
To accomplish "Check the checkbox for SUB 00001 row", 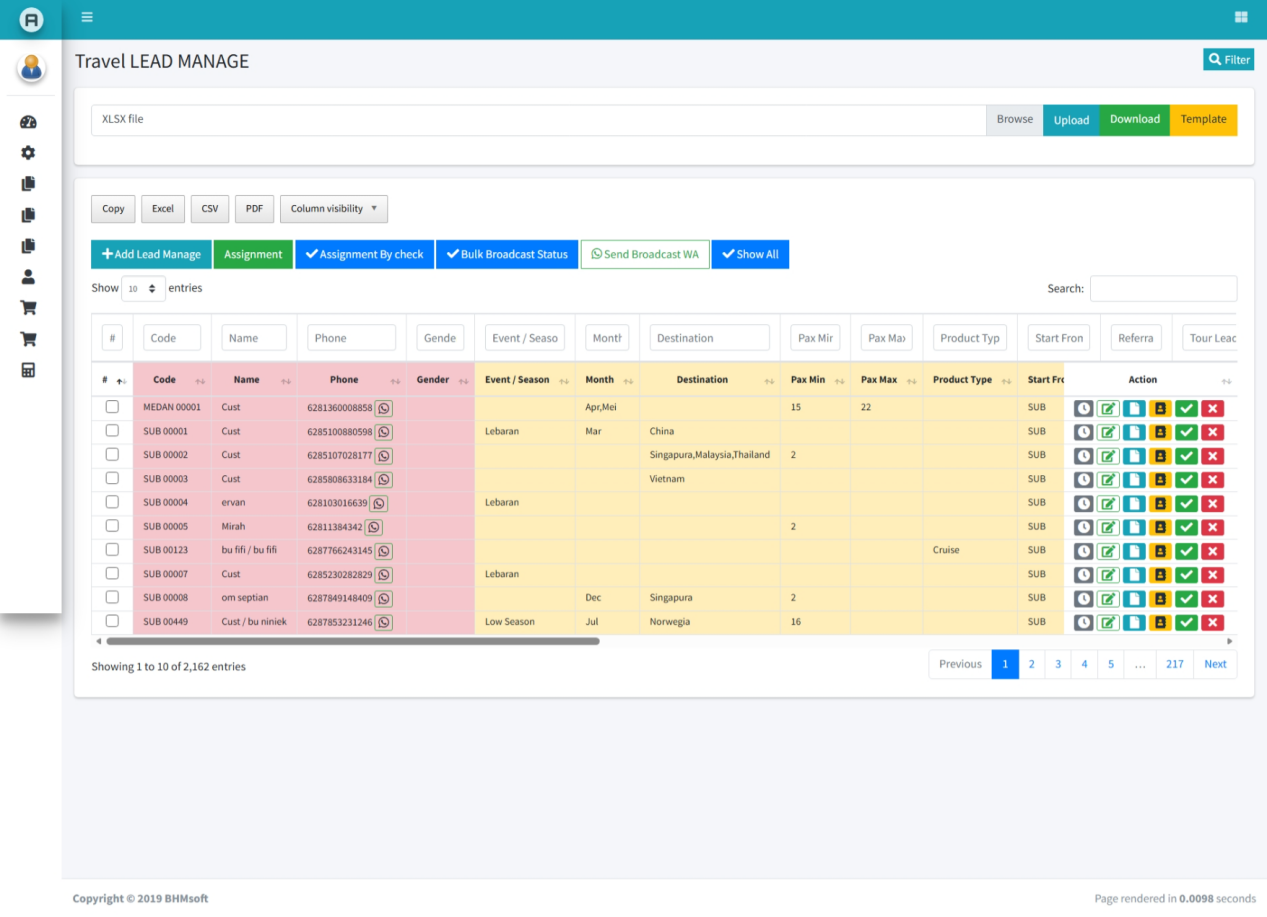I will 112,430.
